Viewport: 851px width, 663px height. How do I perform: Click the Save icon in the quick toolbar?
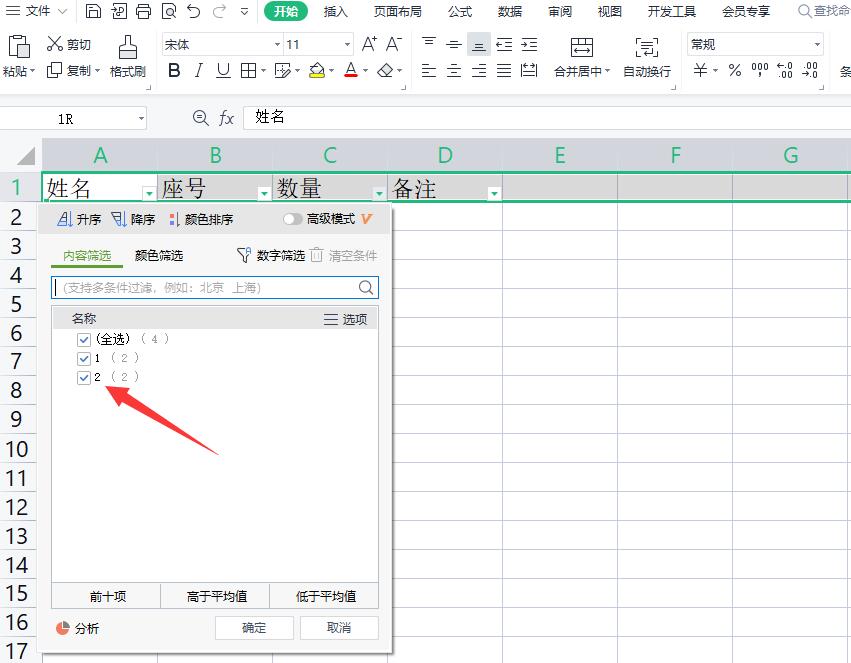coord(93,12)
